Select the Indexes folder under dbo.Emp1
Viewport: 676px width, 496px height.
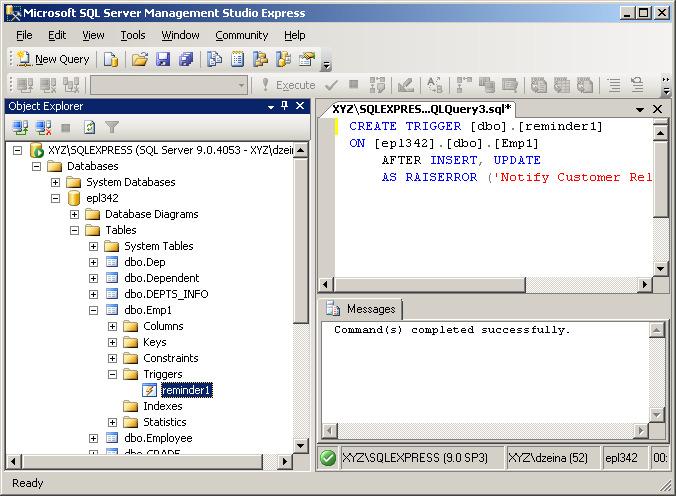(x=163, y=406)
